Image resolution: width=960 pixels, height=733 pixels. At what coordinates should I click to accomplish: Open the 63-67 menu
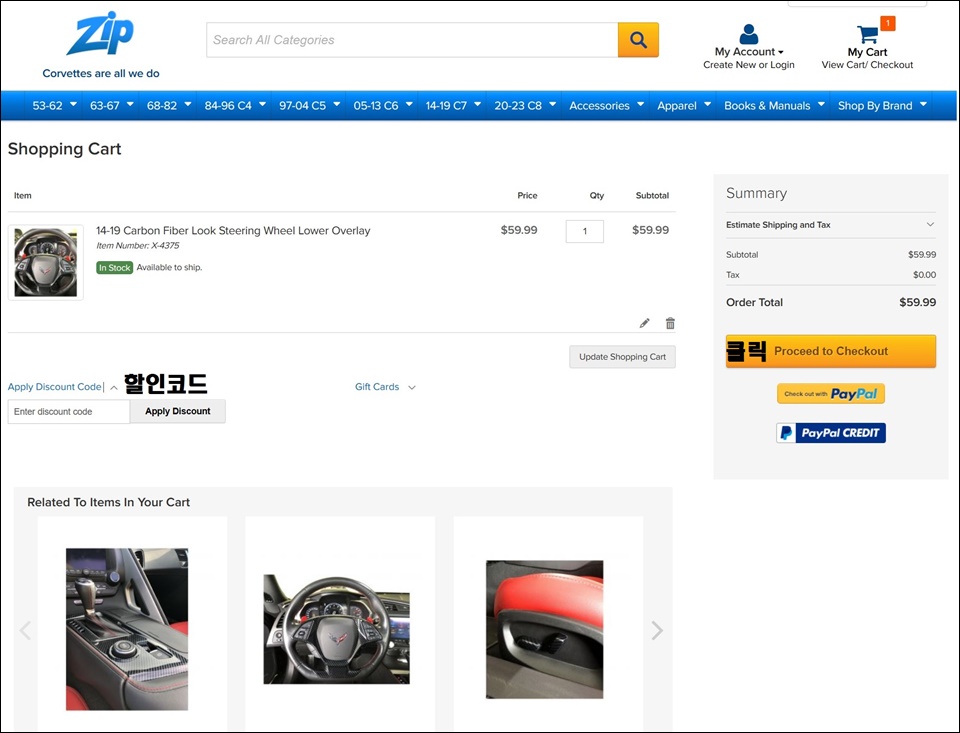click(x=111, y=105)
